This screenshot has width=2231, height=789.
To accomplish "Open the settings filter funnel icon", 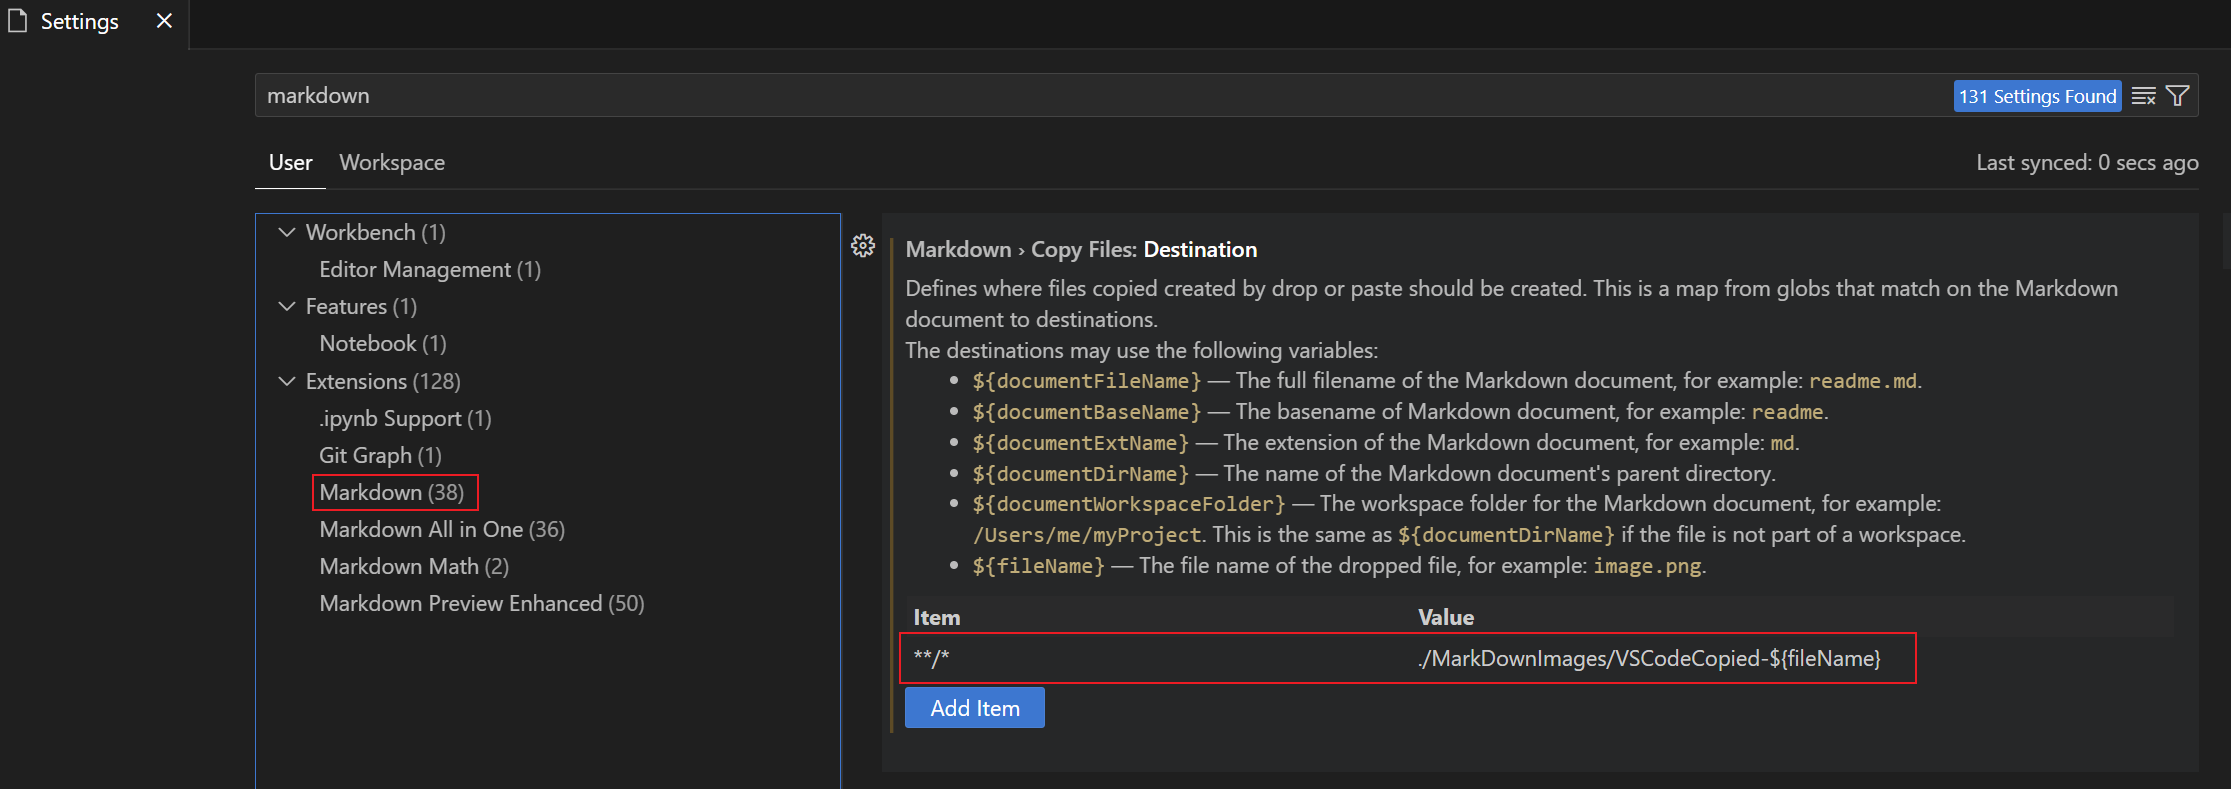I will [x=2177, y=96].
